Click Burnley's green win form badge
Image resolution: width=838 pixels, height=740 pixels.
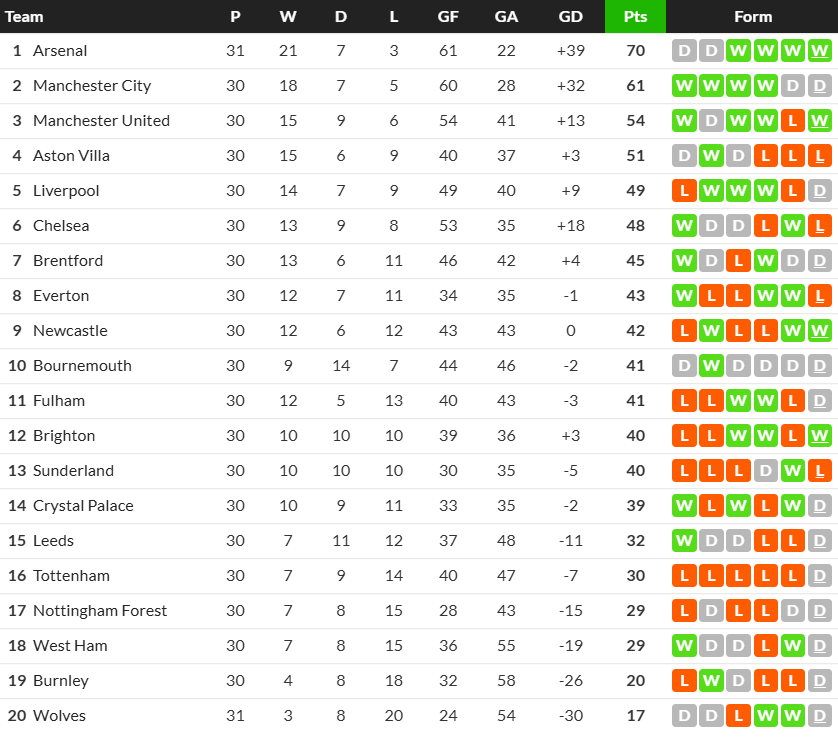(712, 681)
